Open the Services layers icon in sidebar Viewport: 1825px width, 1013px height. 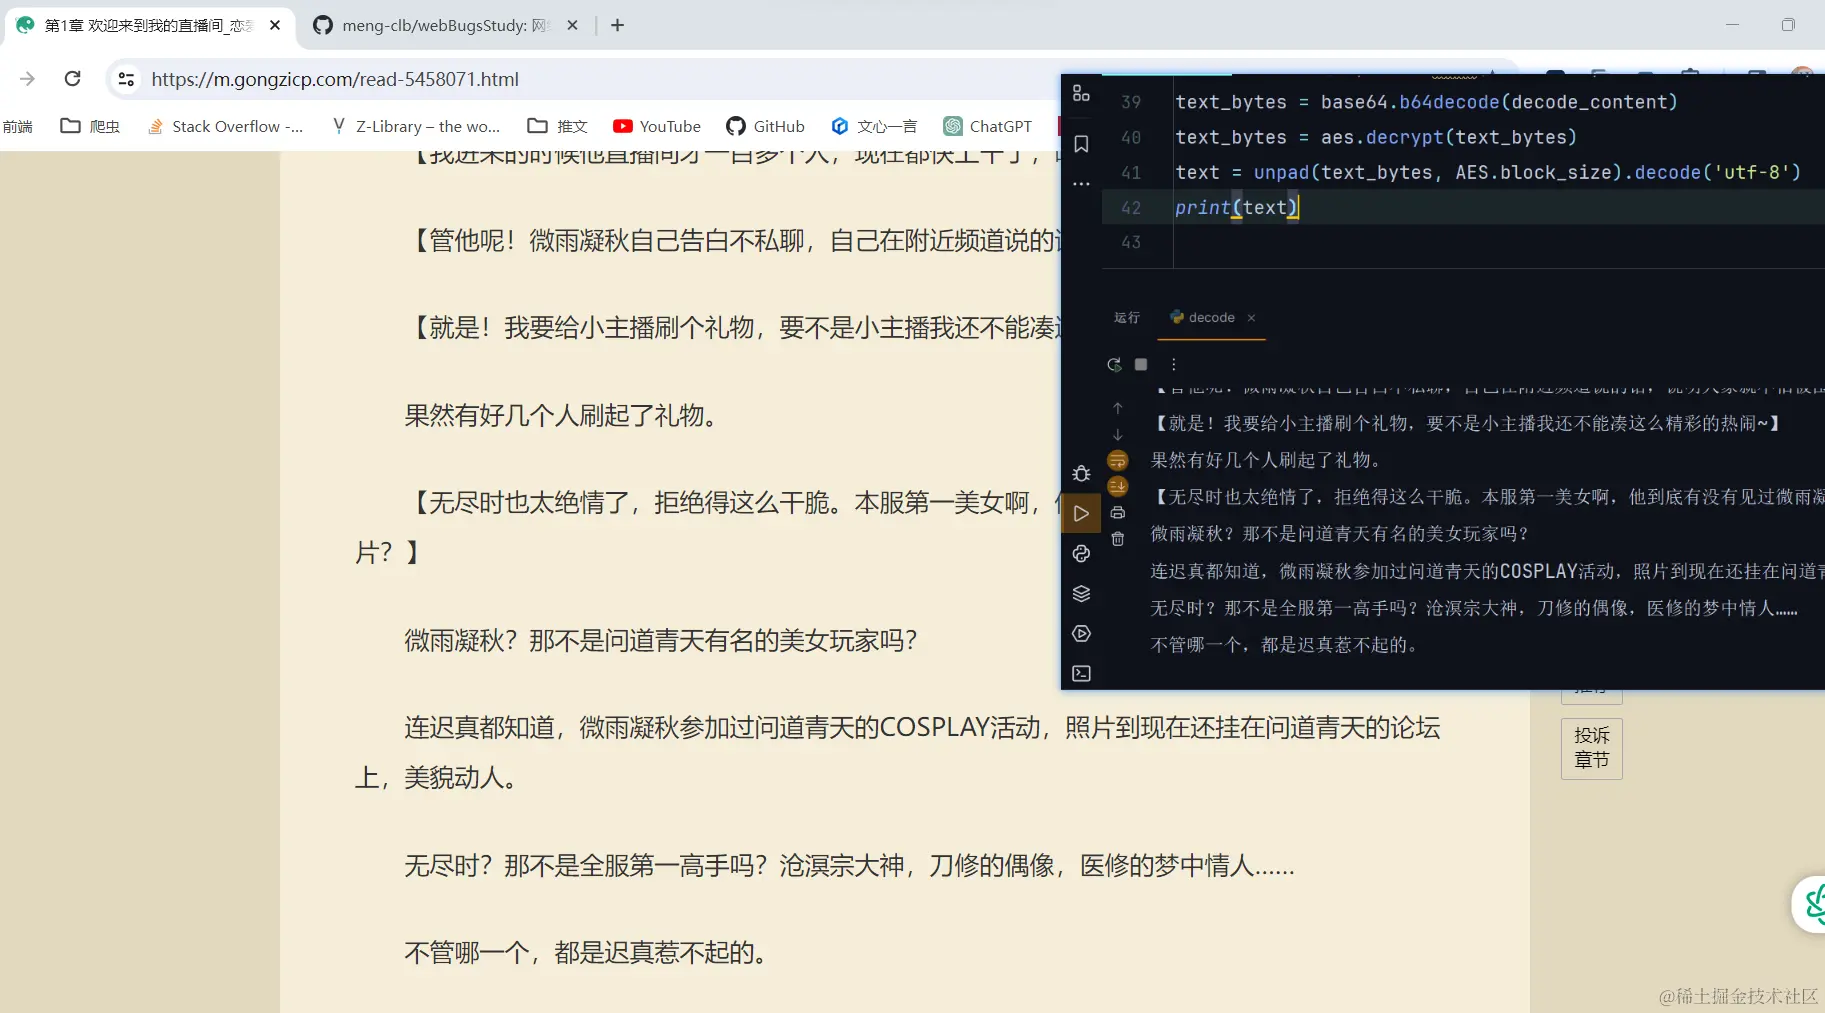point(1082,593)
